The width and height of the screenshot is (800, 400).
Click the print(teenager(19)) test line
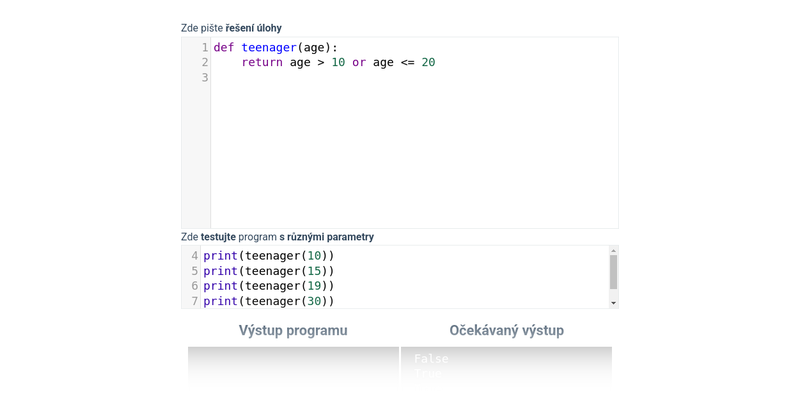[268, 286]
